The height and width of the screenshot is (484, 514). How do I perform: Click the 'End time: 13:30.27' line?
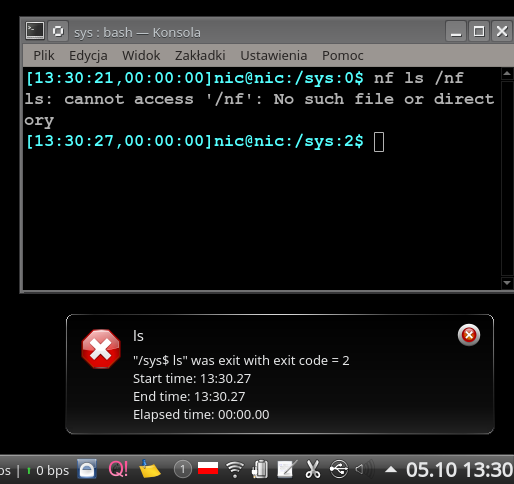(x=189, y=396)
